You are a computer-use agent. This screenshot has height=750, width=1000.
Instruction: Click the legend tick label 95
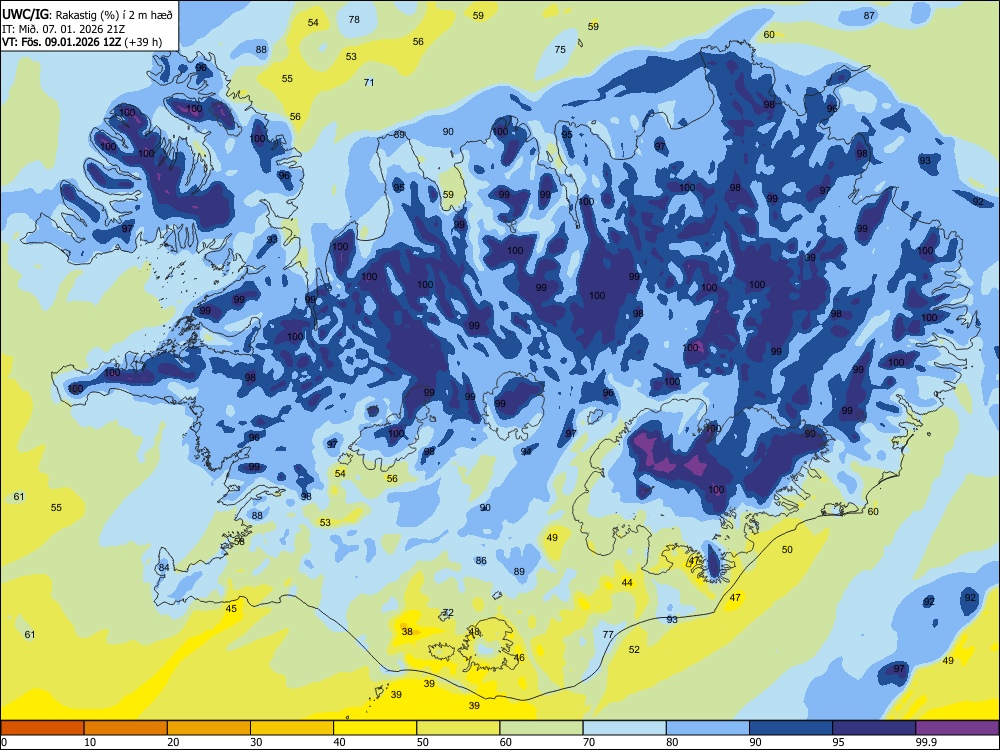click(x=839, y=742)
